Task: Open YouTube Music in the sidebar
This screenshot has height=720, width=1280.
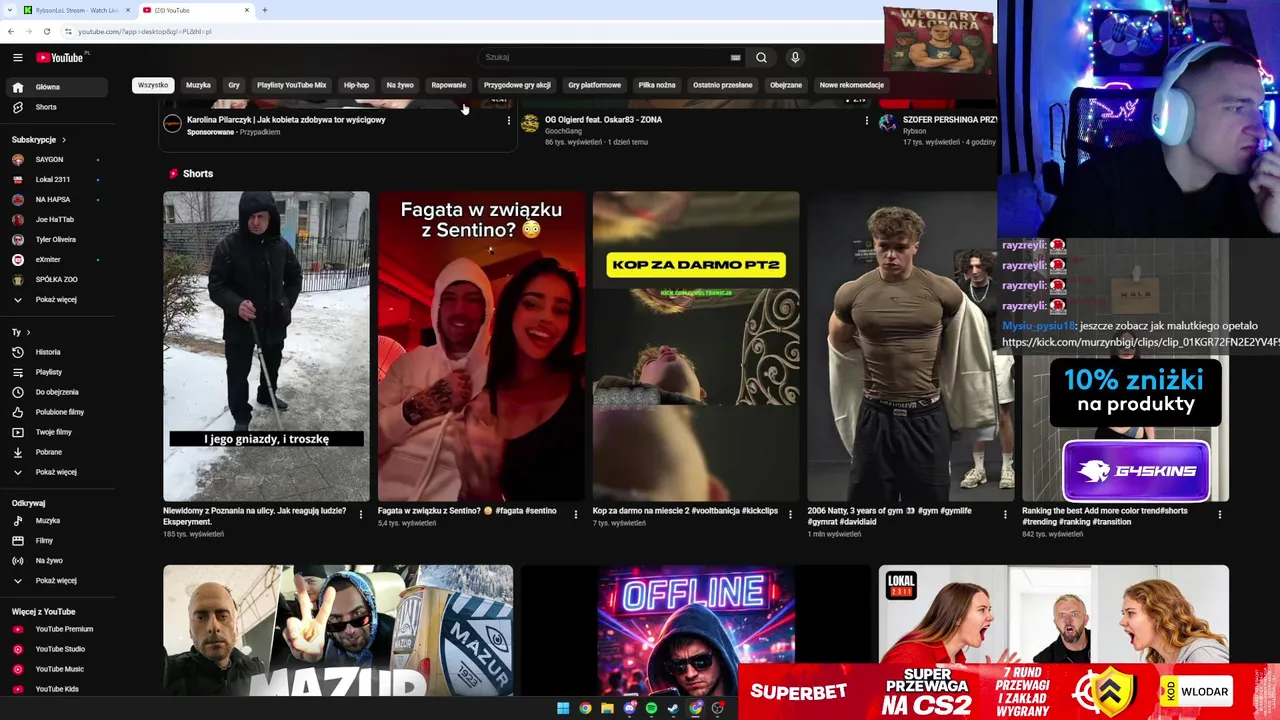Action: [x=55, y=669]
